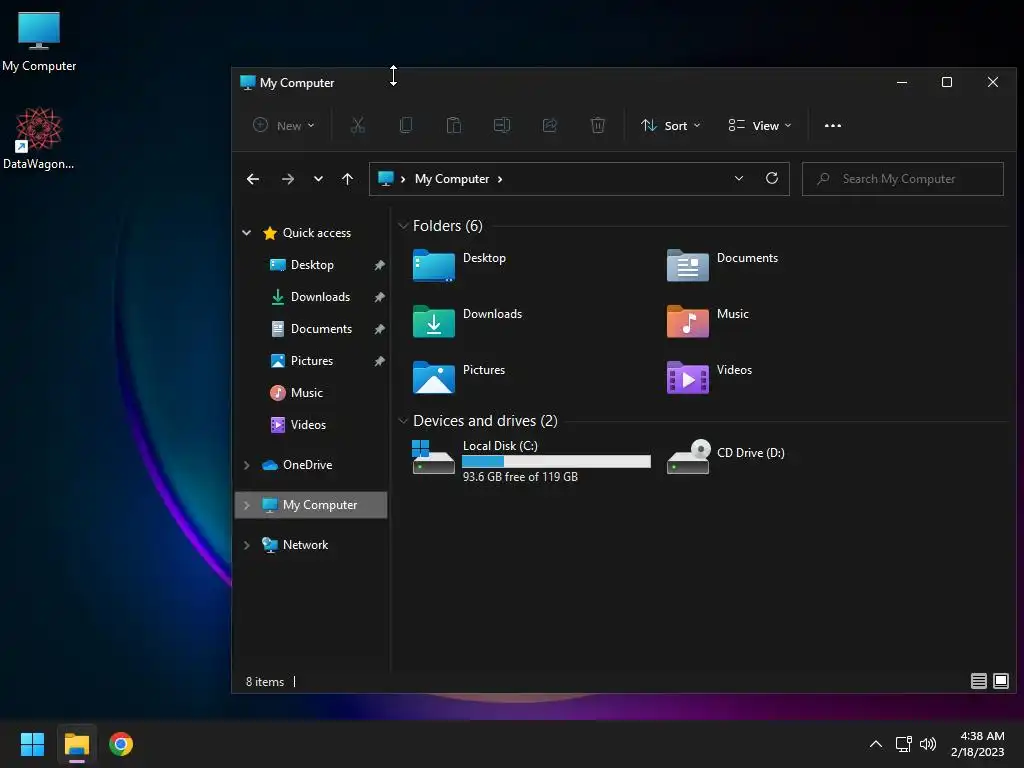Open Documents in Quick access sidebar

pyautogui.click(x=321, y=328)
